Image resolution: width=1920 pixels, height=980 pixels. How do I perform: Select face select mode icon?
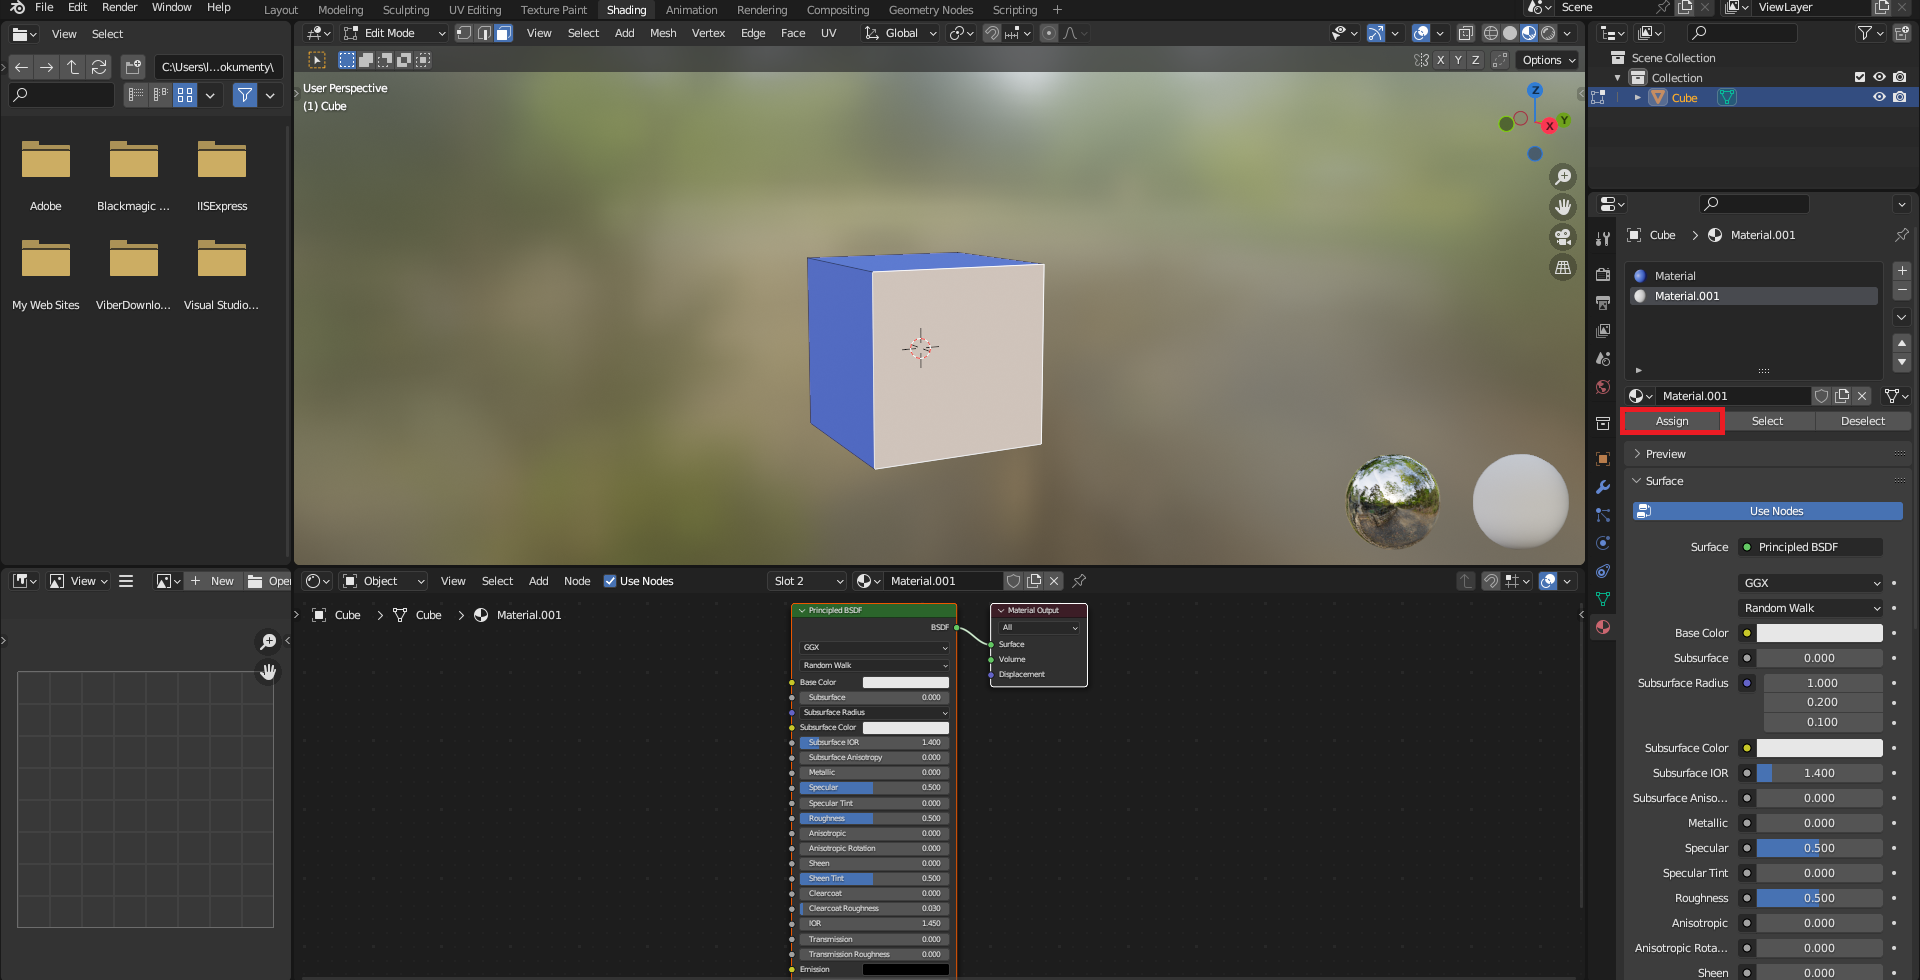coord(504,33)
